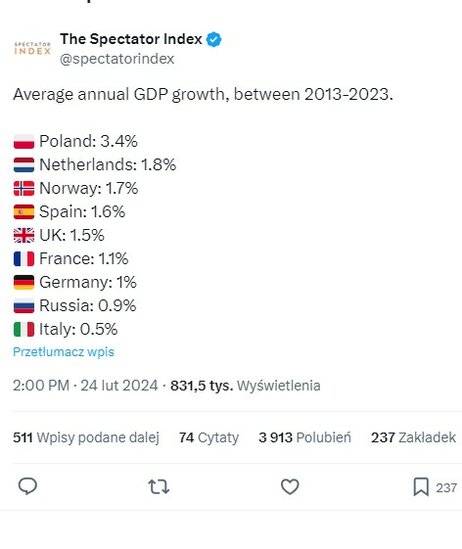Viewport: 462px width, 549px height.
Task: Click the reply speech bubble icon
Action: [x=28, y=486]
